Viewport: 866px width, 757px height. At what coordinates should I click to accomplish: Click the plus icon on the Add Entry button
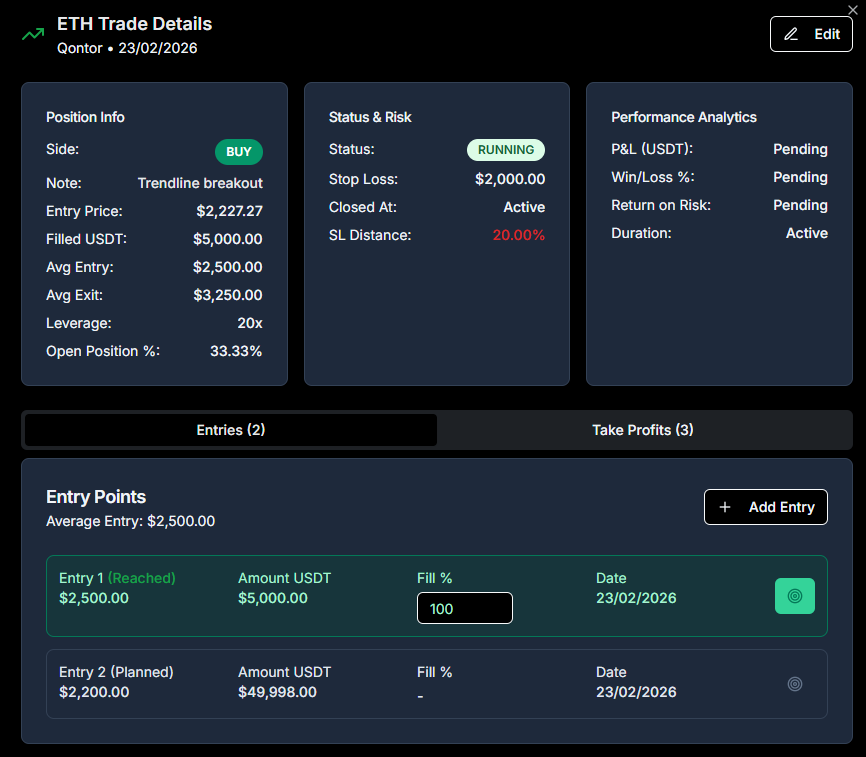(725, 507)
